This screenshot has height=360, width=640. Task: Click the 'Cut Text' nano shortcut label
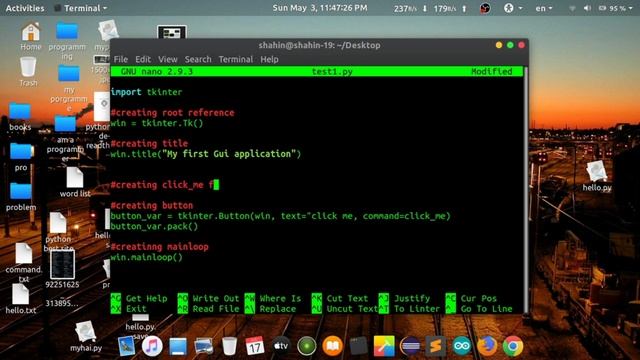[x=347, y=298]
